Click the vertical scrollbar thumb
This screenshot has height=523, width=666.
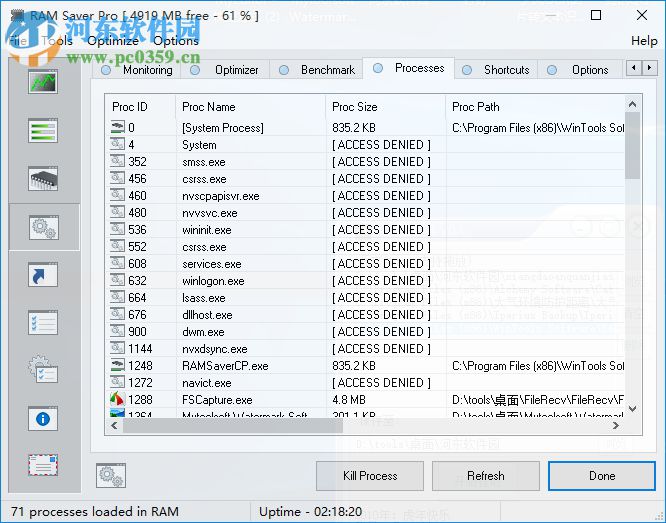(632, 145)
